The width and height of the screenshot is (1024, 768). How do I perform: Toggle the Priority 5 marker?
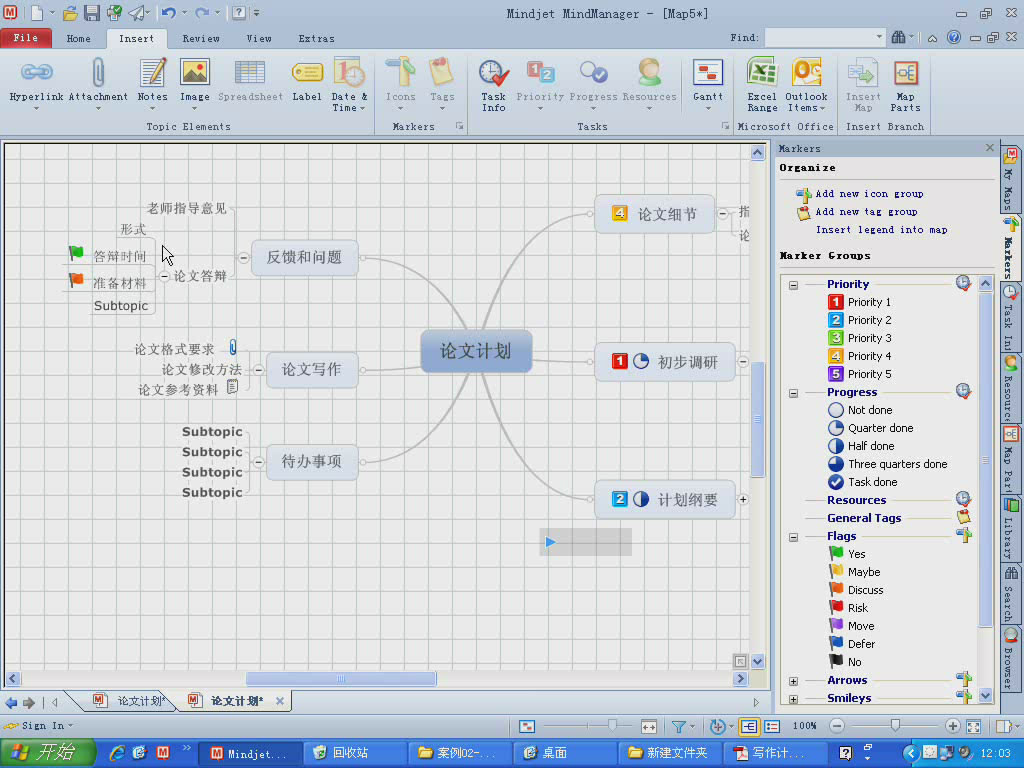click(x=859, y=374)
